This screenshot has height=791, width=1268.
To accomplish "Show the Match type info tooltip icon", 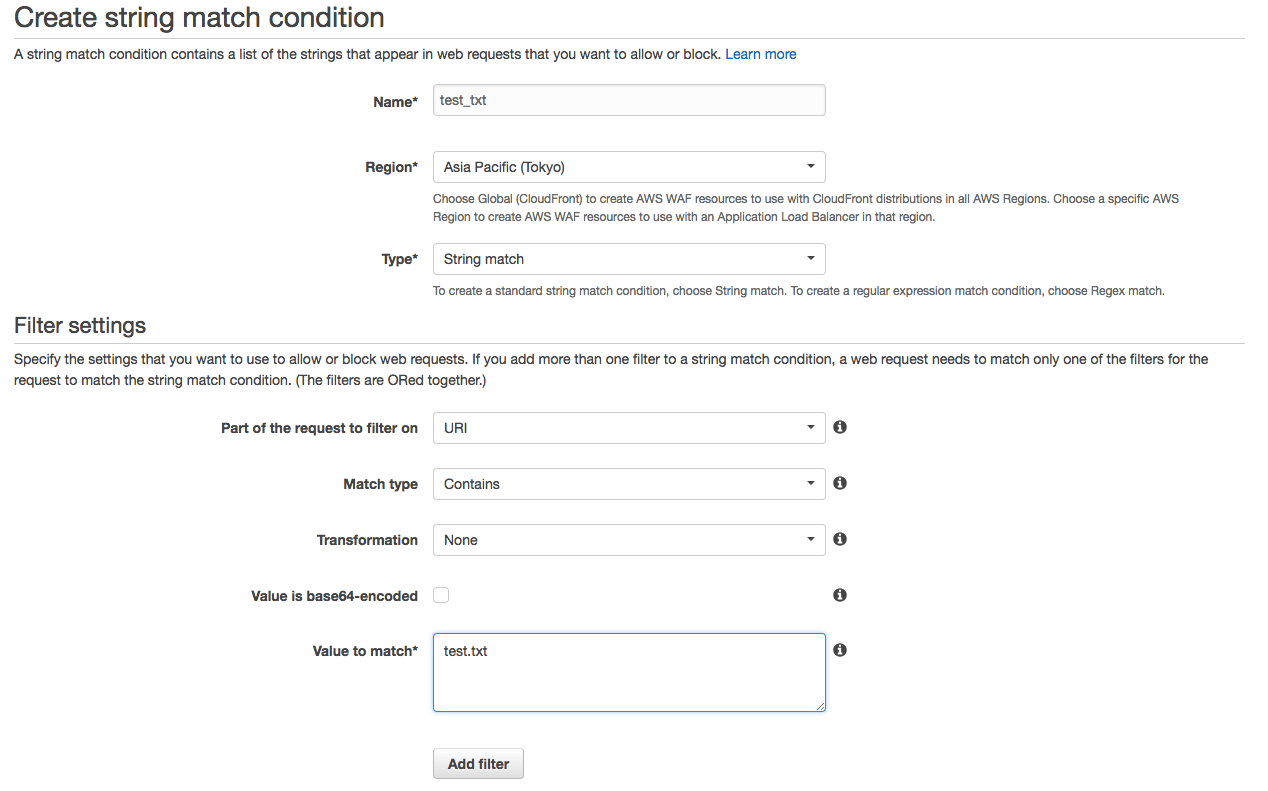I will coord(840,483).
